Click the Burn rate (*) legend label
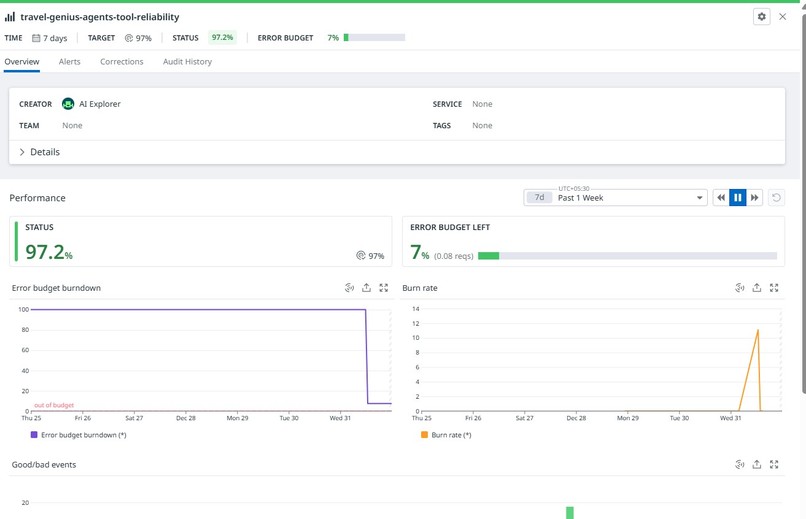 (451, 435)
